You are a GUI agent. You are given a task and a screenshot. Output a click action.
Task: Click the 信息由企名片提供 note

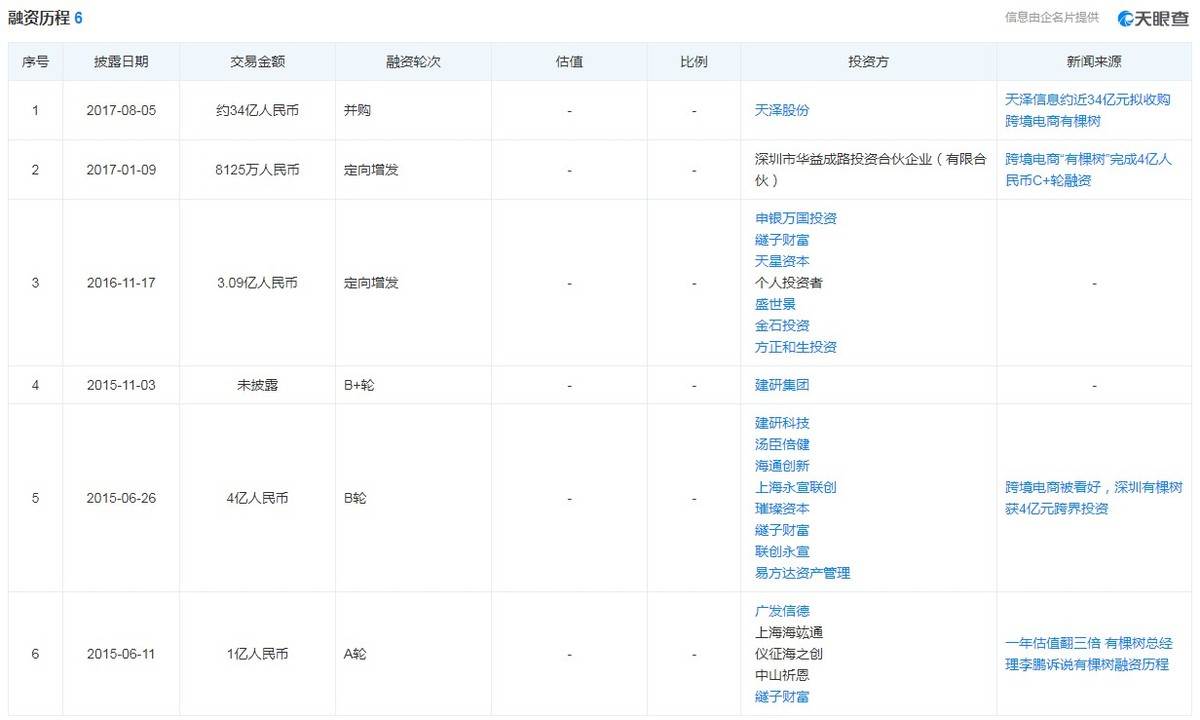1052,18
